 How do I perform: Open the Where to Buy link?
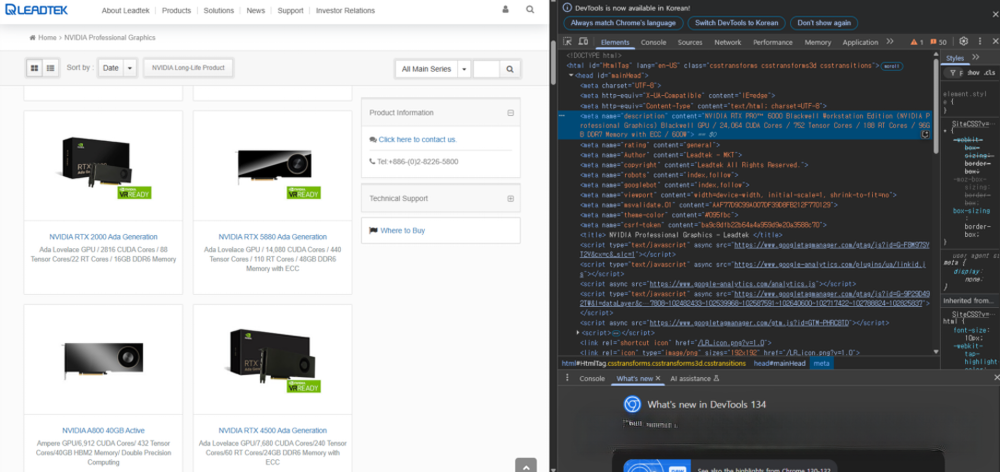(x=401, y=231)
